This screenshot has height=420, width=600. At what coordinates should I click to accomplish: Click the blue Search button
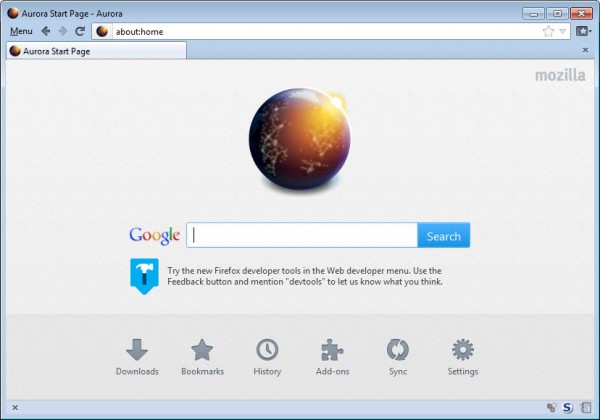[x=443, y=235]
